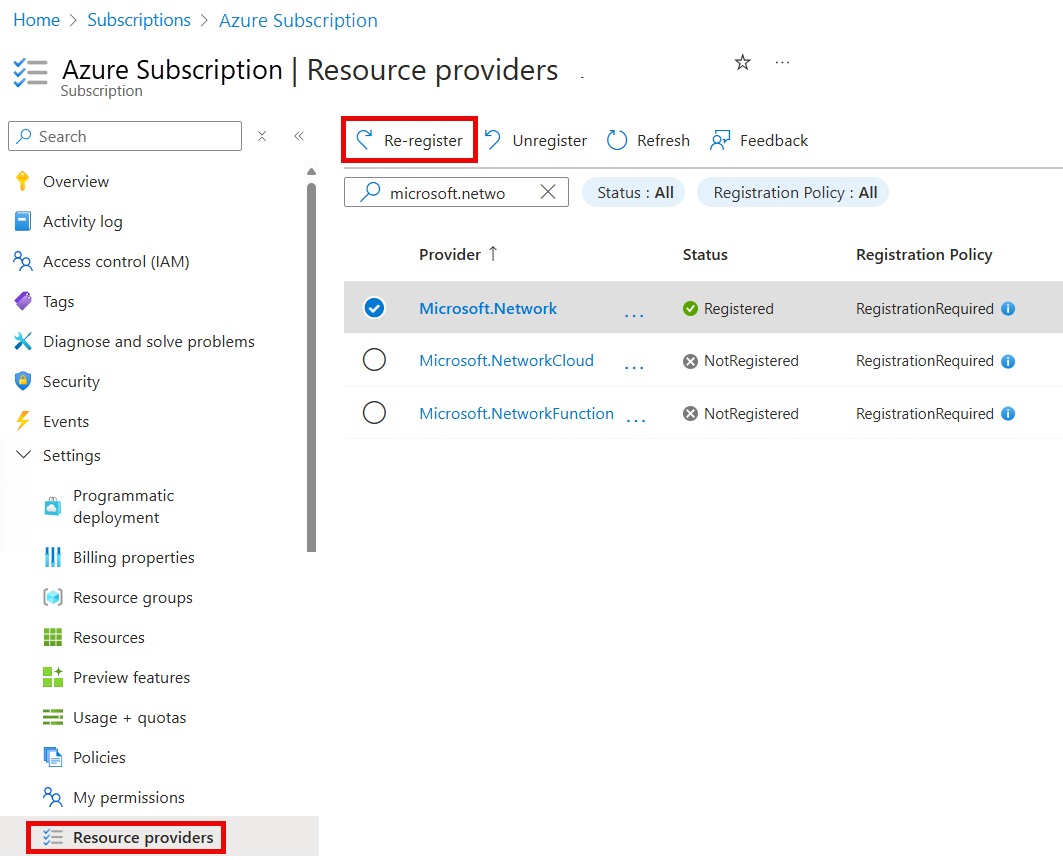This screenshot has height=860, width=1063.
Task: Open Activity log in the sidebar
Action: [83, 222]
